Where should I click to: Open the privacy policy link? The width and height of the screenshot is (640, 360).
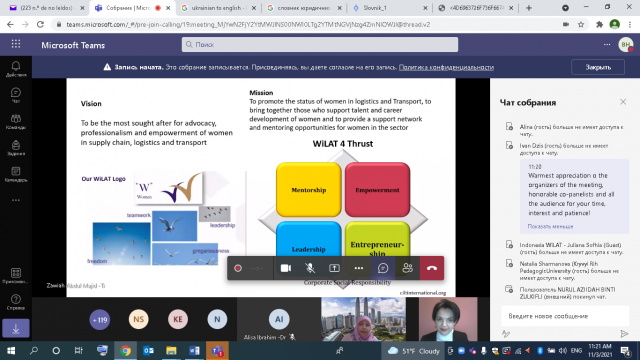point(446,67)
